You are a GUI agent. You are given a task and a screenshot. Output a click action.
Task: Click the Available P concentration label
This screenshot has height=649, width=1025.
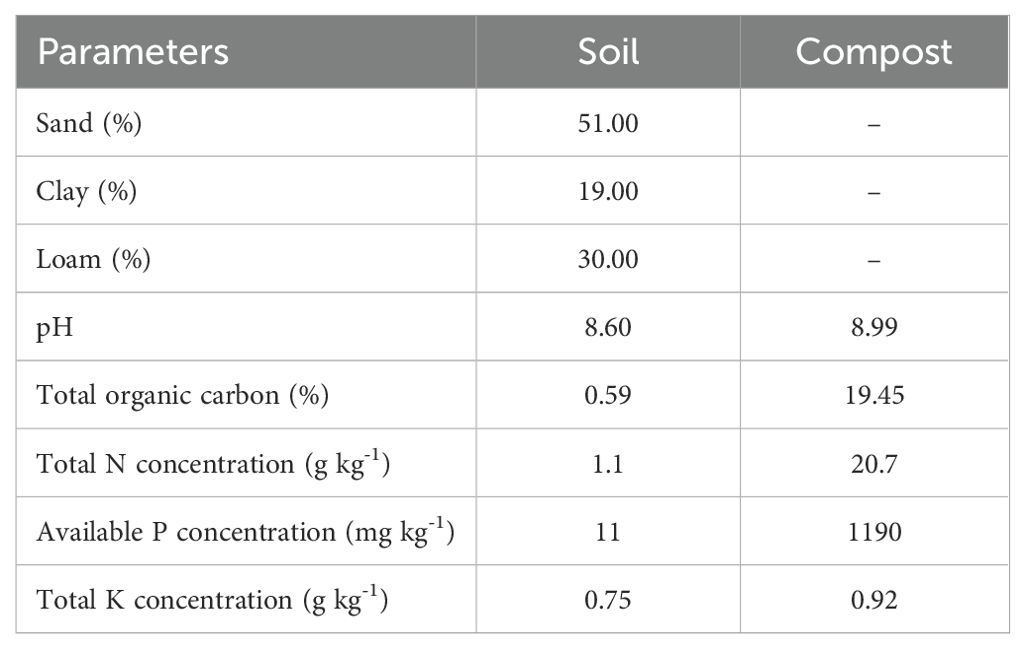tap(246, 531)
